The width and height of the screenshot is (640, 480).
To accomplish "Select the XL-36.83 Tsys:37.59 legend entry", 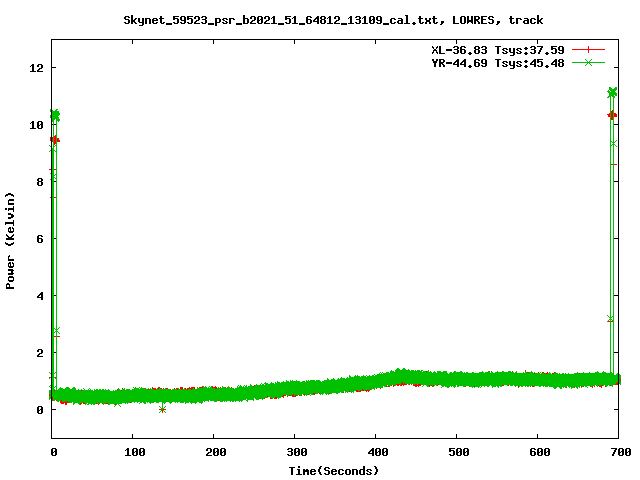I will 498,50.
